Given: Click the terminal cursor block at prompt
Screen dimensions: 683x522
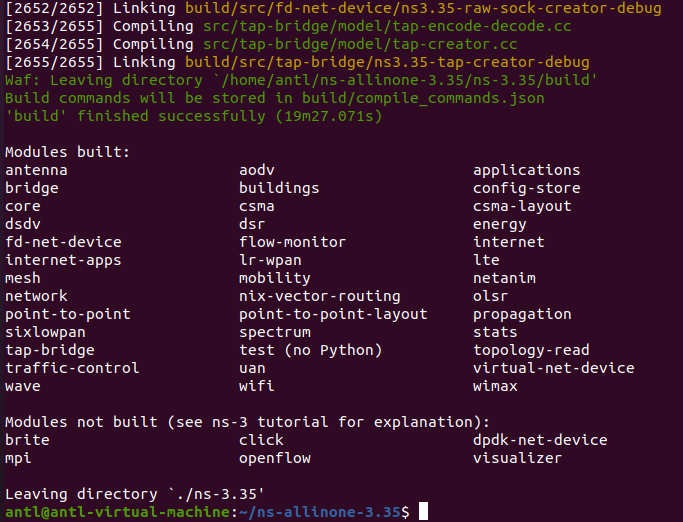Looking at the screenshot, I should pos(423,512).
